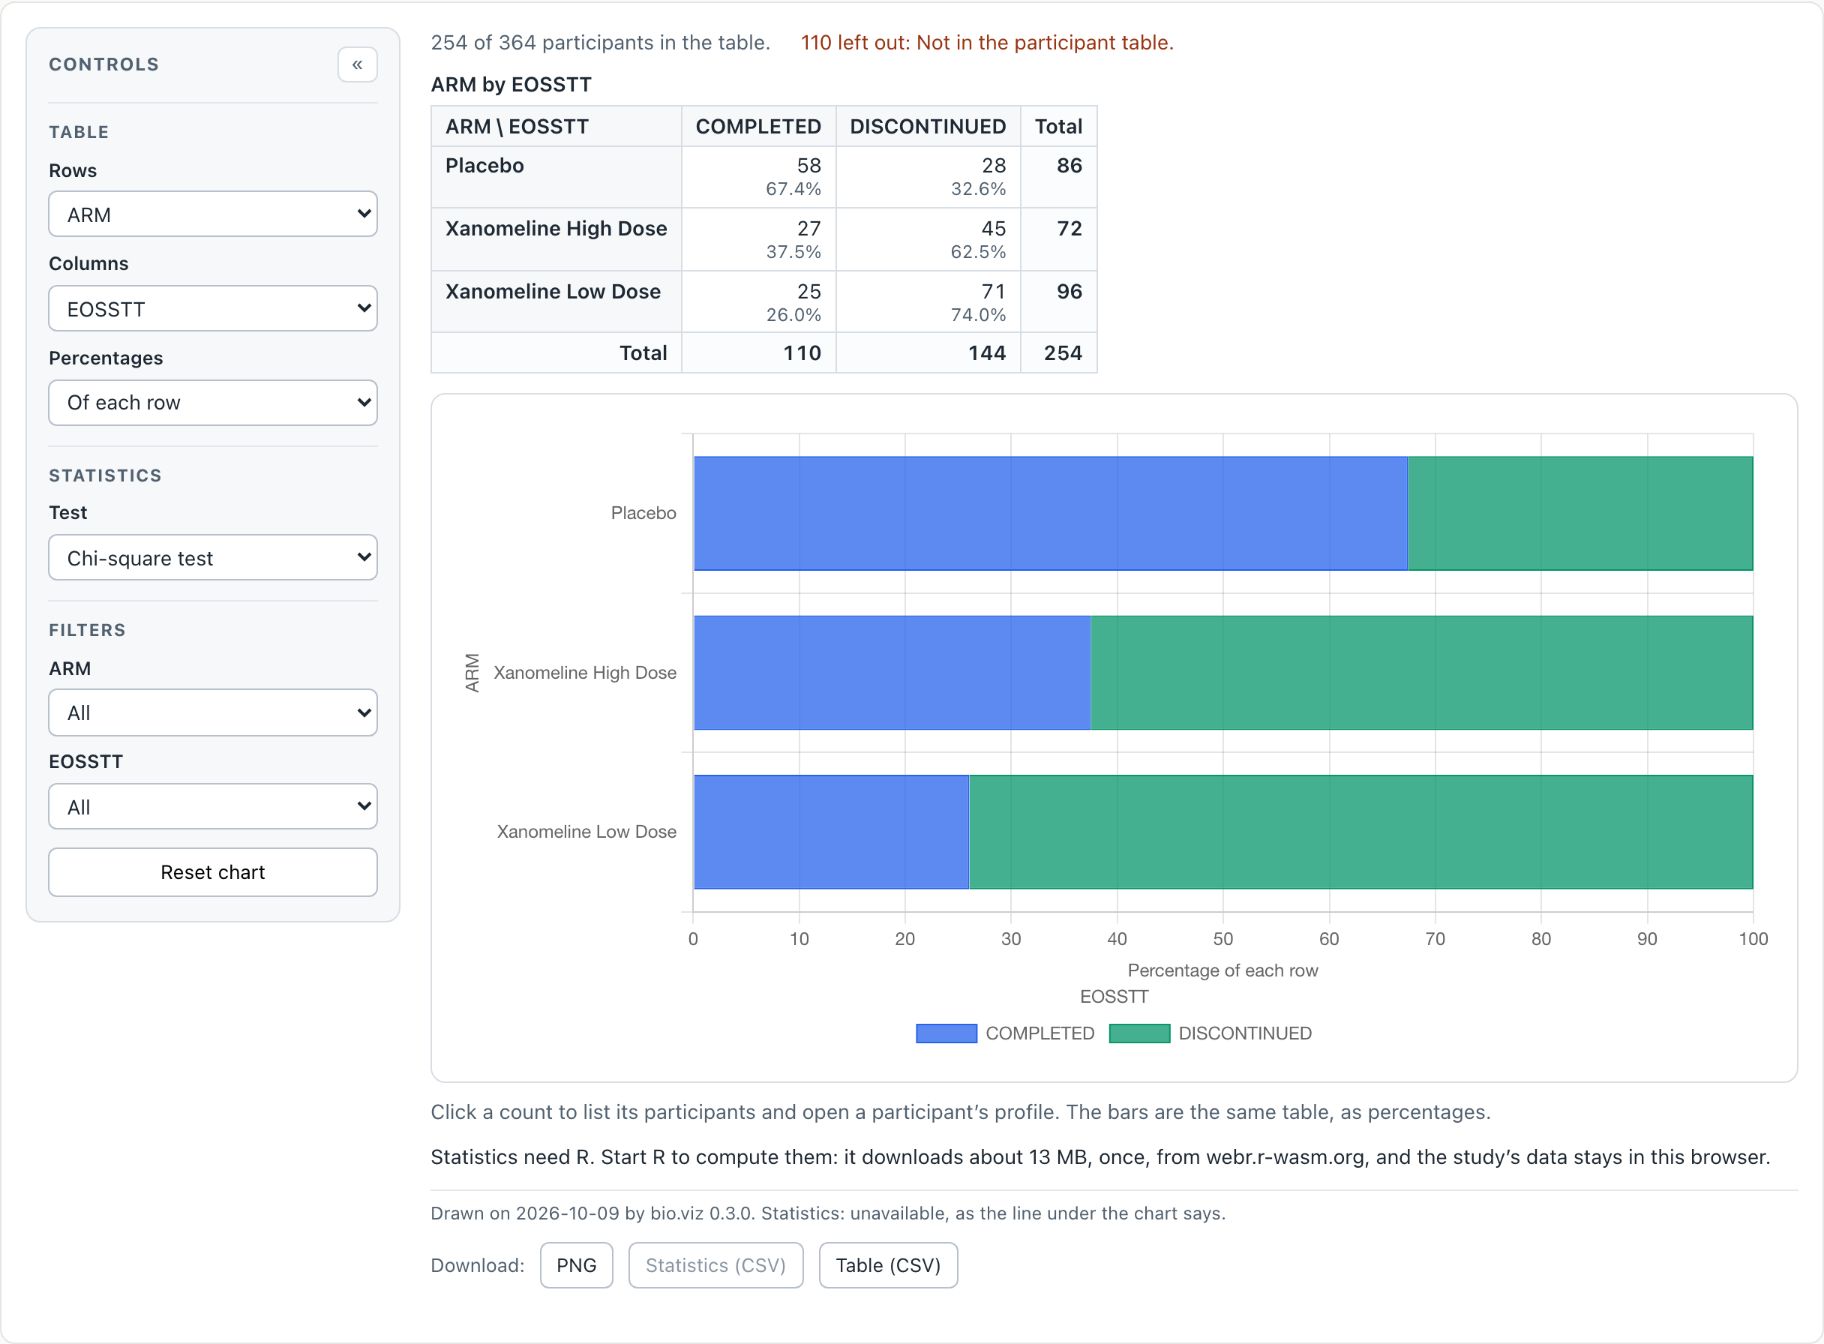This screenshot has height=1344, width=1824.
Task: Collapse the Controls panel with the chevron button
Action: coord(357,65)
